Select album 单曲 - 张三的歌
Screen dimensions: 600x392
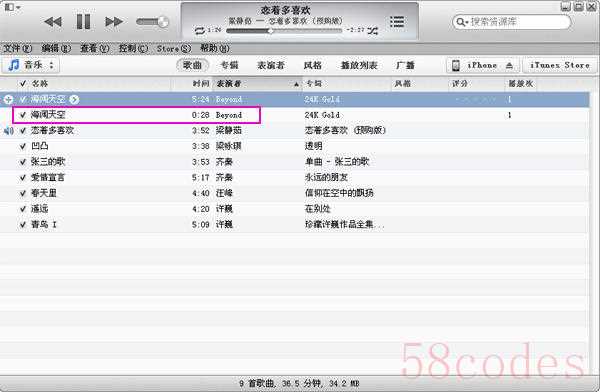[x=337, y=162]
